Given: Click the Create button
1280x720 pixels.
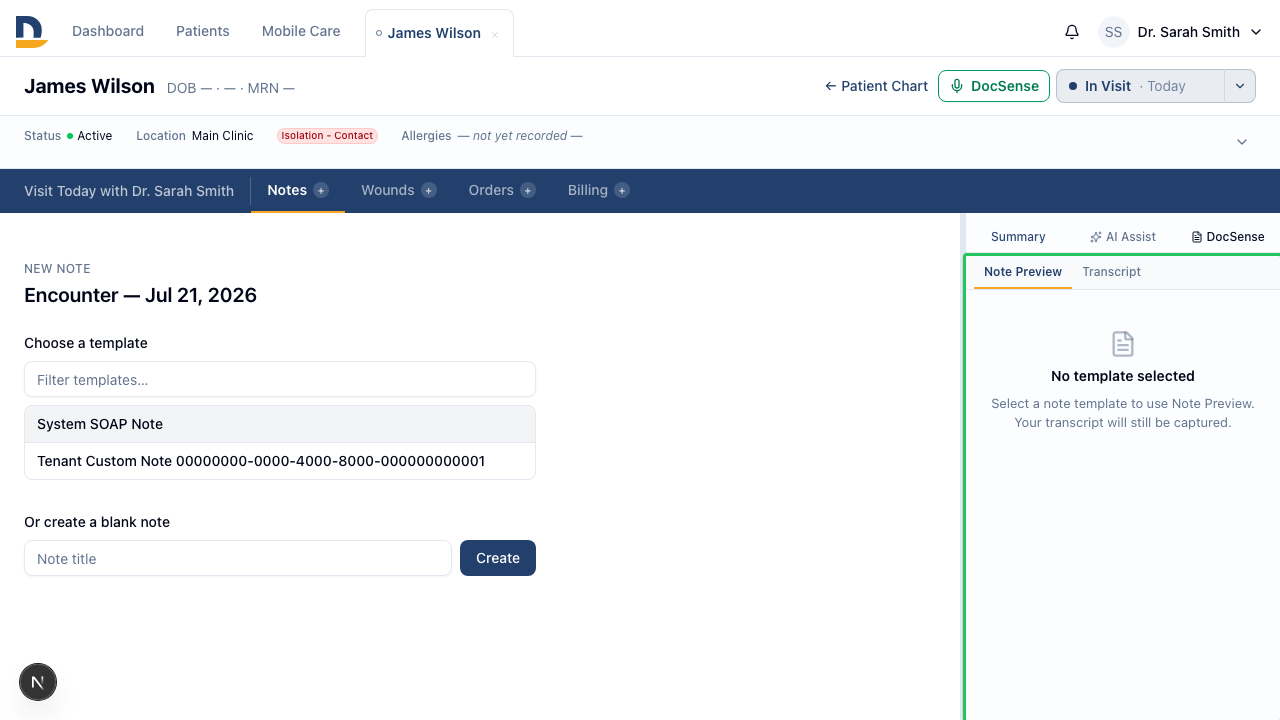Looking at the screenshot, I should [x=498, y=558].
